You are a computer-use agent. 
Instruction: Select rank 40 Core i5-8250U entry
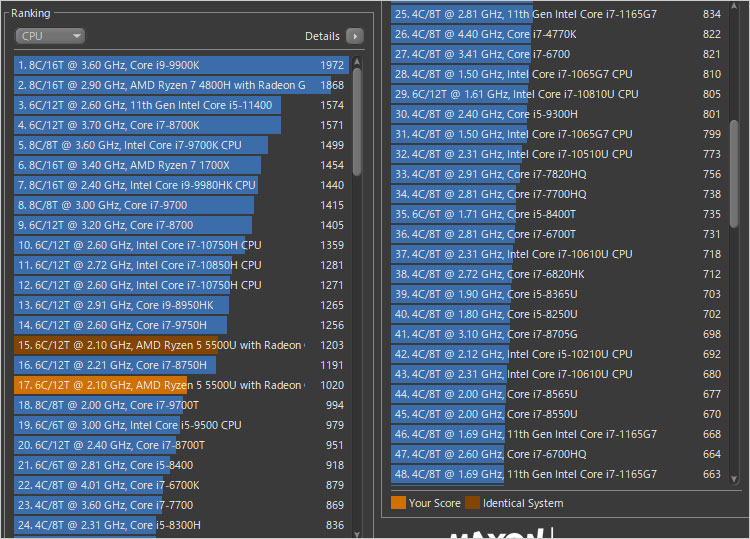[x=558, y=314]
